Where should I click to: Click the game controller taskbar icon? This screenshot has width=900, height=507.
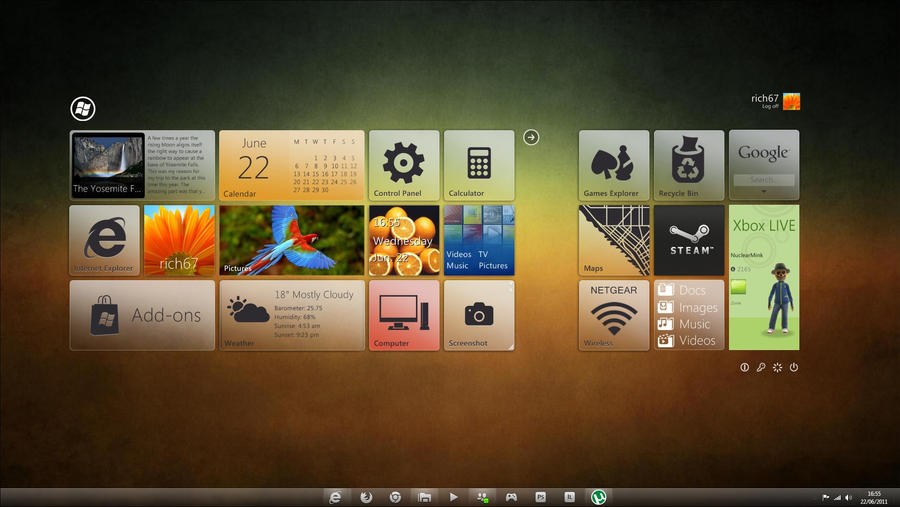[511, 497]
